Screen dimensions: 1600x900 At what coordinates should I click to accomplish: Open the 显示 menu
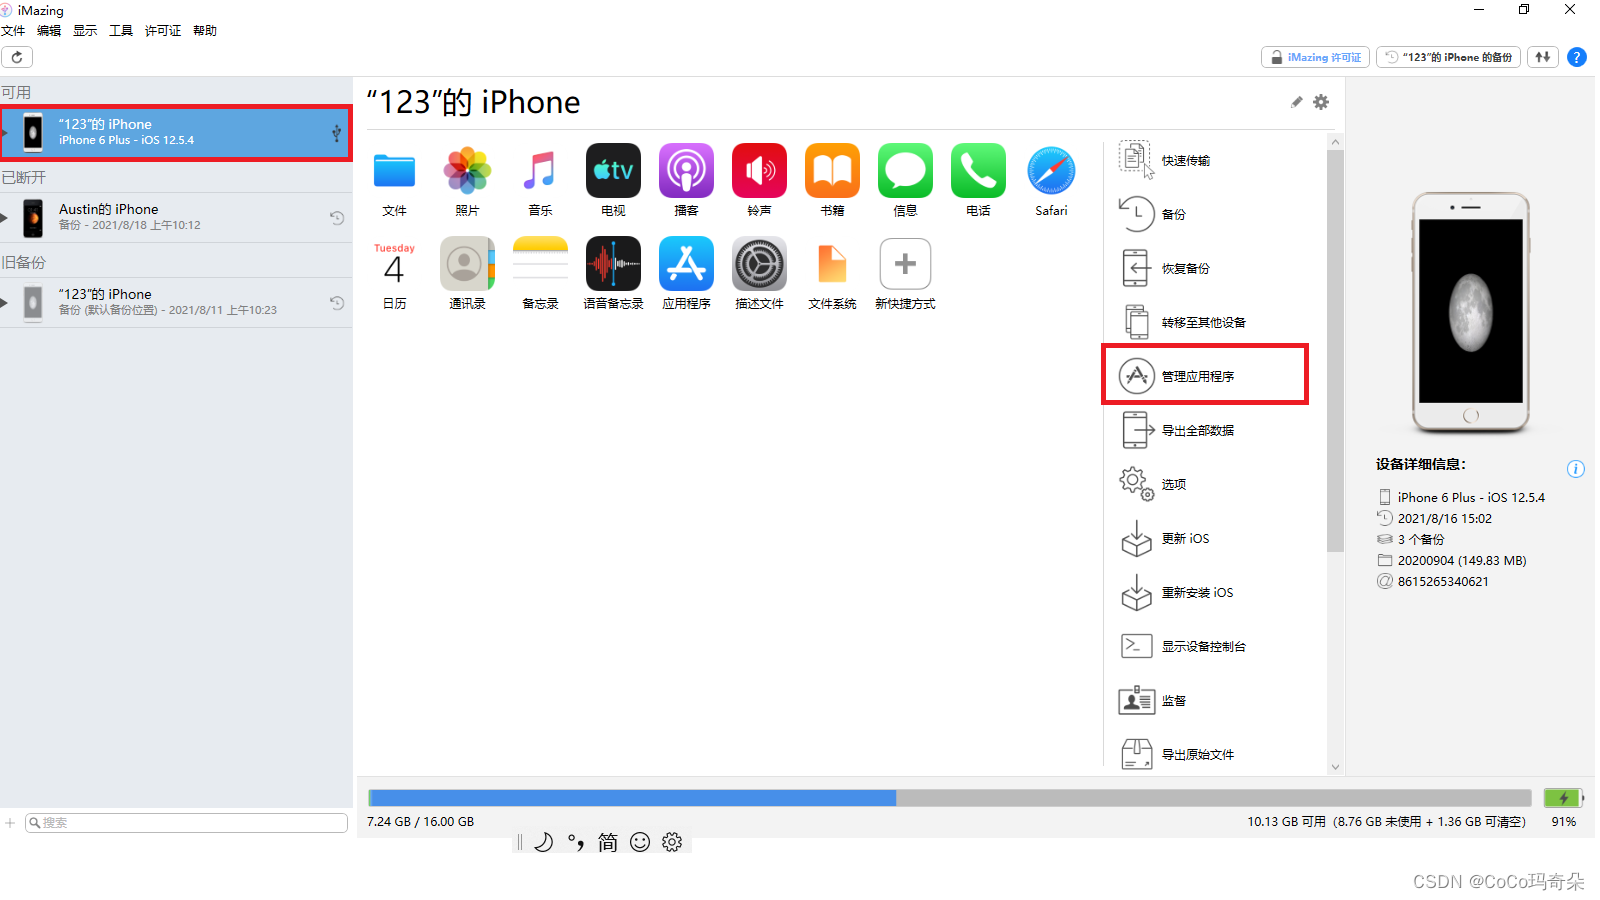(x=85, y=31)
